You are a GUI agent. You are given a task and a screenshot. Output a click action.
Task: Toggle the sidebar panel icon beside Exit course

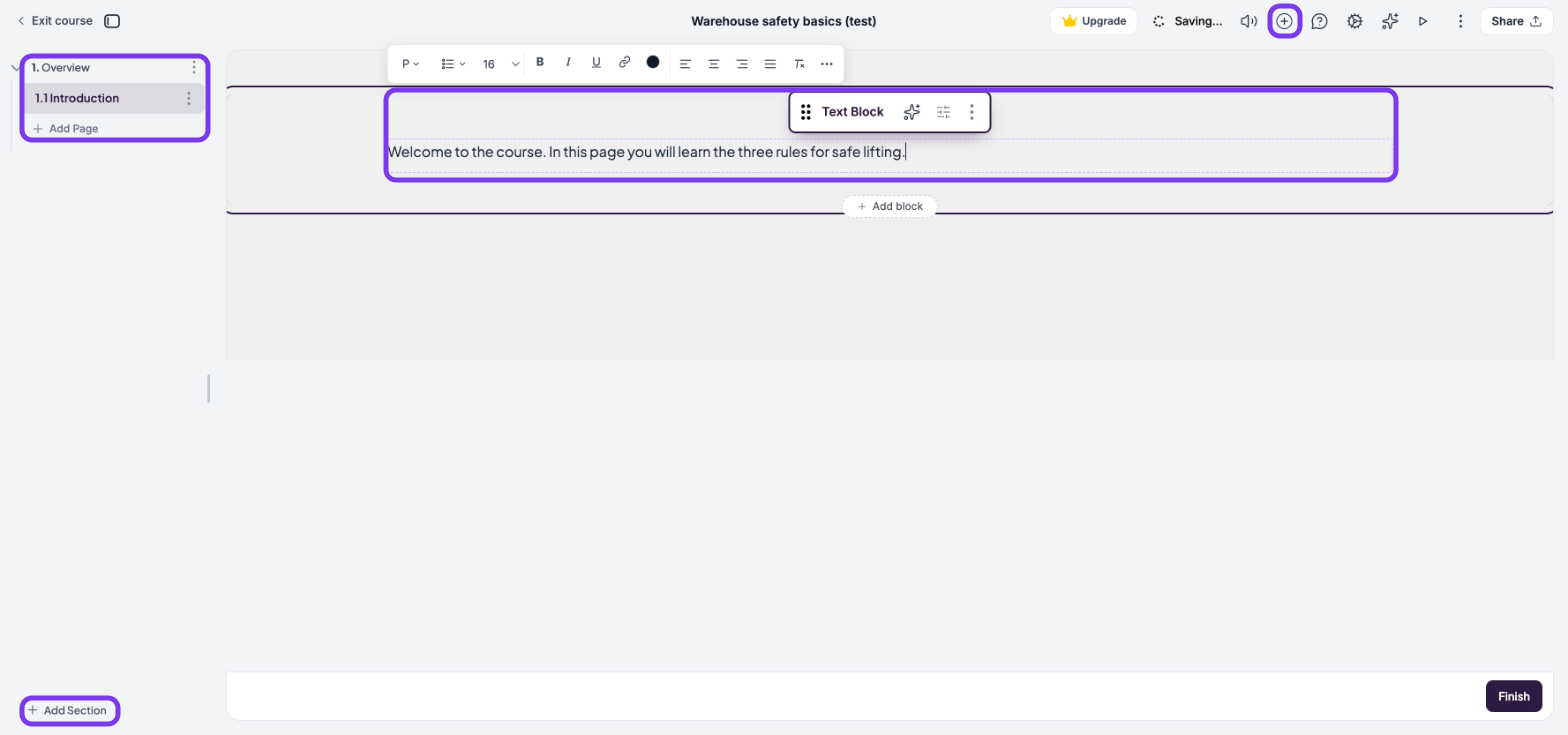point(112,21)
